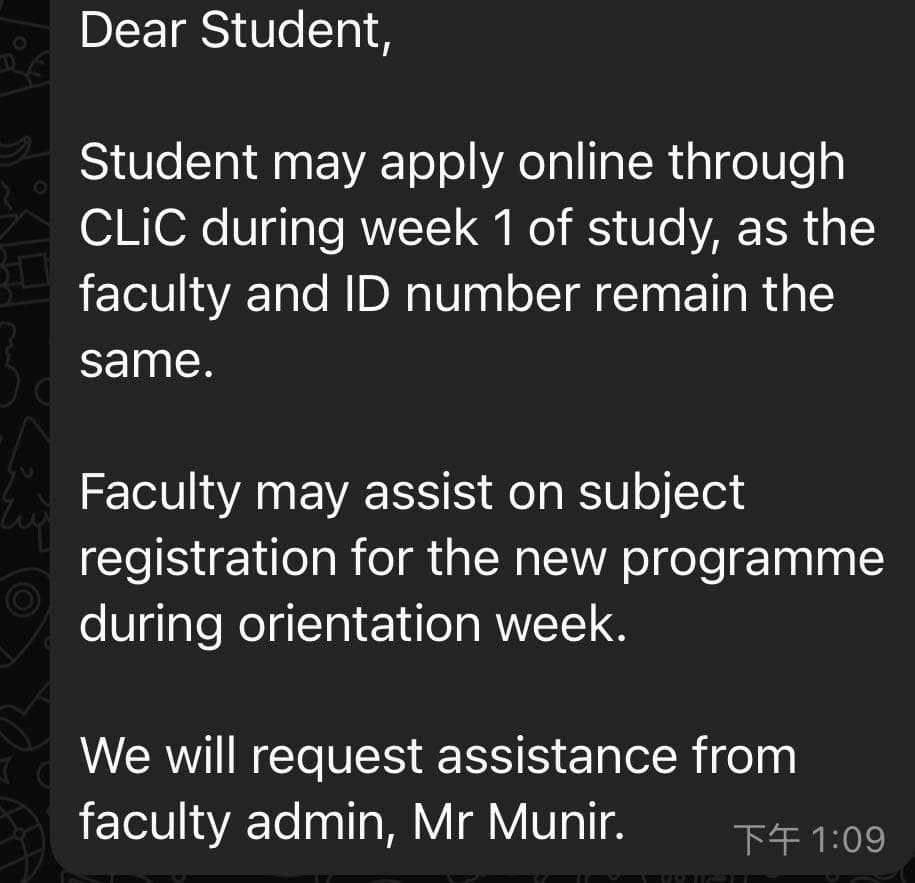
Task: Tap the "Dear Student," greeting line
Action: pyautogui.click(x=236, y=32)
